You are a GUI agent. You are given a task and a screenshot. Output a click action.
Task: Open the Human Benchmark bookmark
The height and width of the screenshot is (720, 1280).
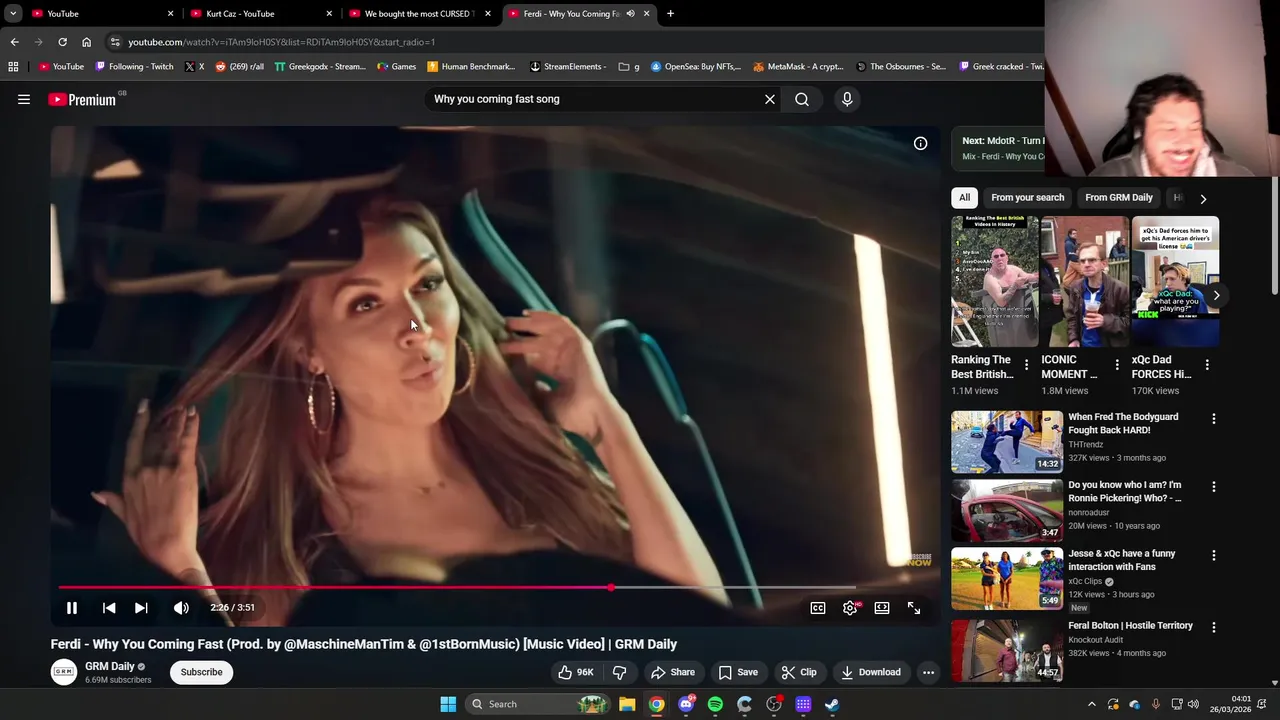(x=471, y=67)
